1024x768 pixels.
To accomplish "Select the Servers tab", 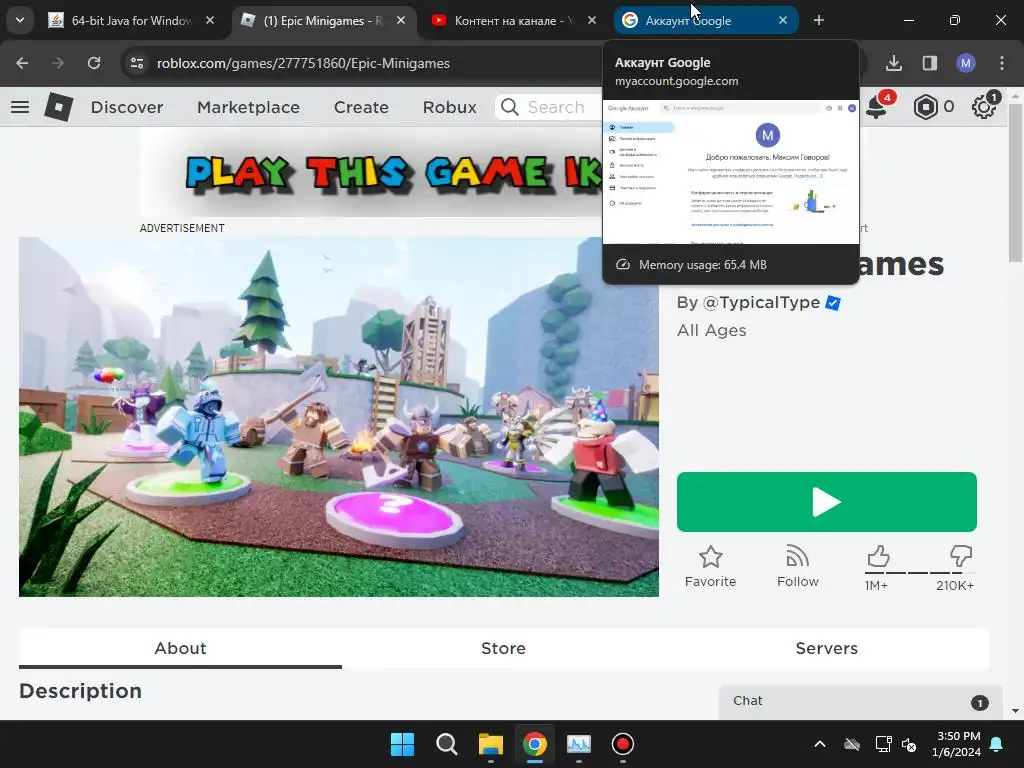I will (826, 648).
